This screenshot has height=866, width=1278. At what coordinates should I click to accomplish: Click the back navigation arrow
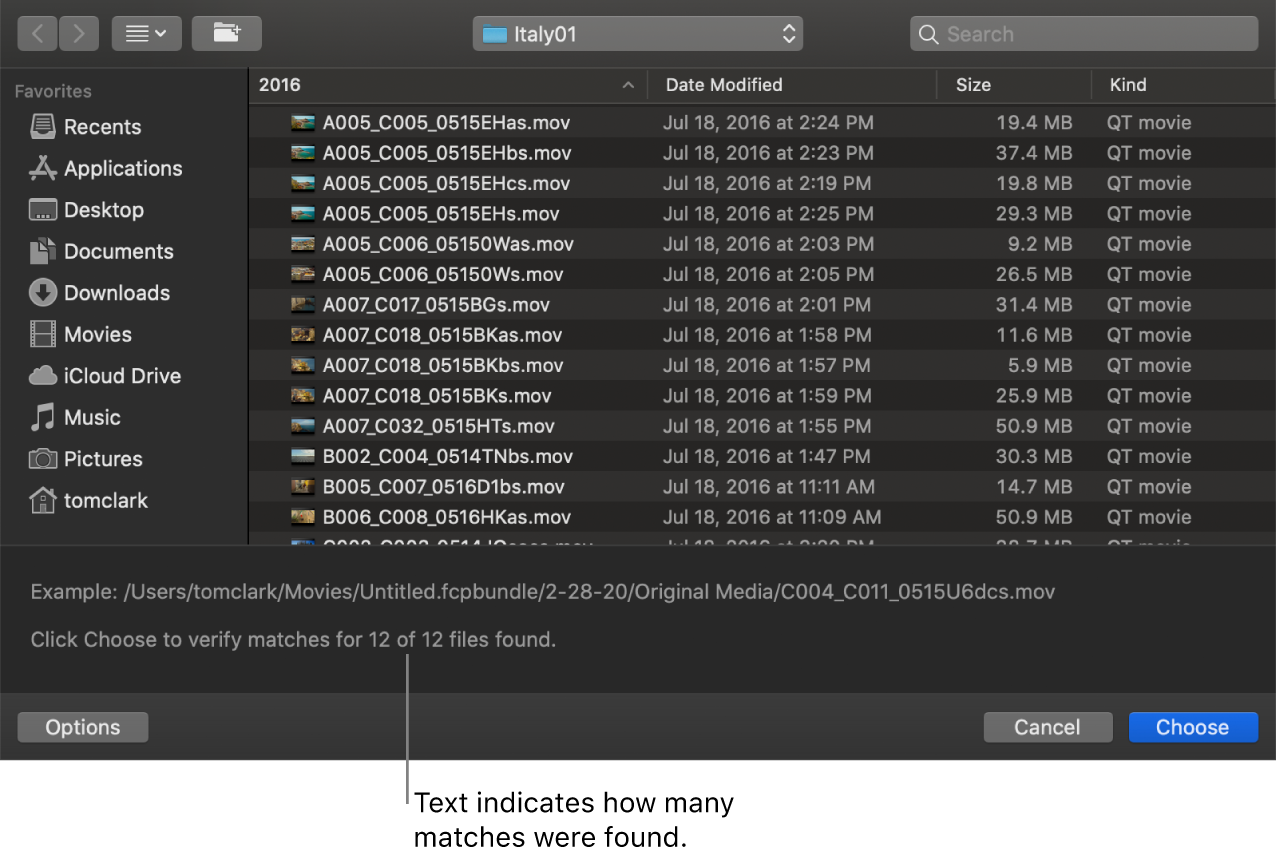point(37,33)
